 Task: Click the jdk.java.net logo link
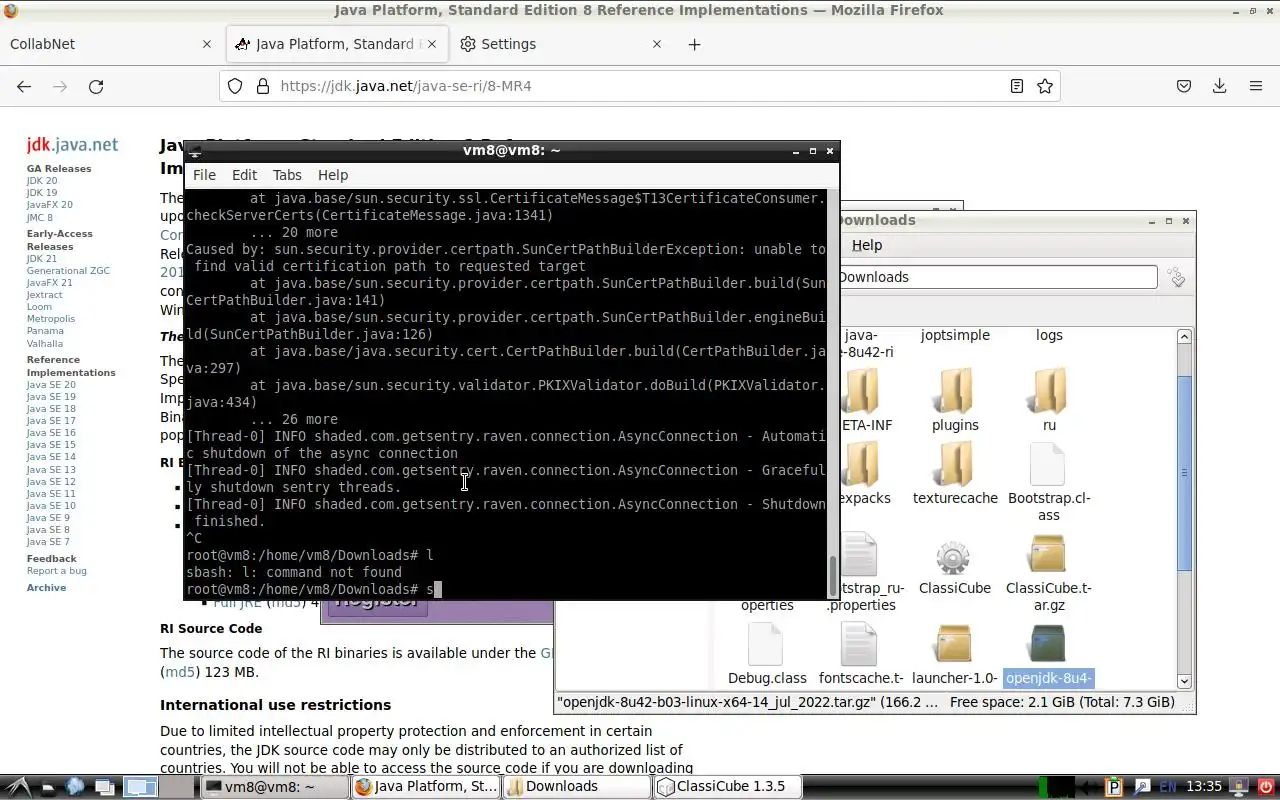72,145
